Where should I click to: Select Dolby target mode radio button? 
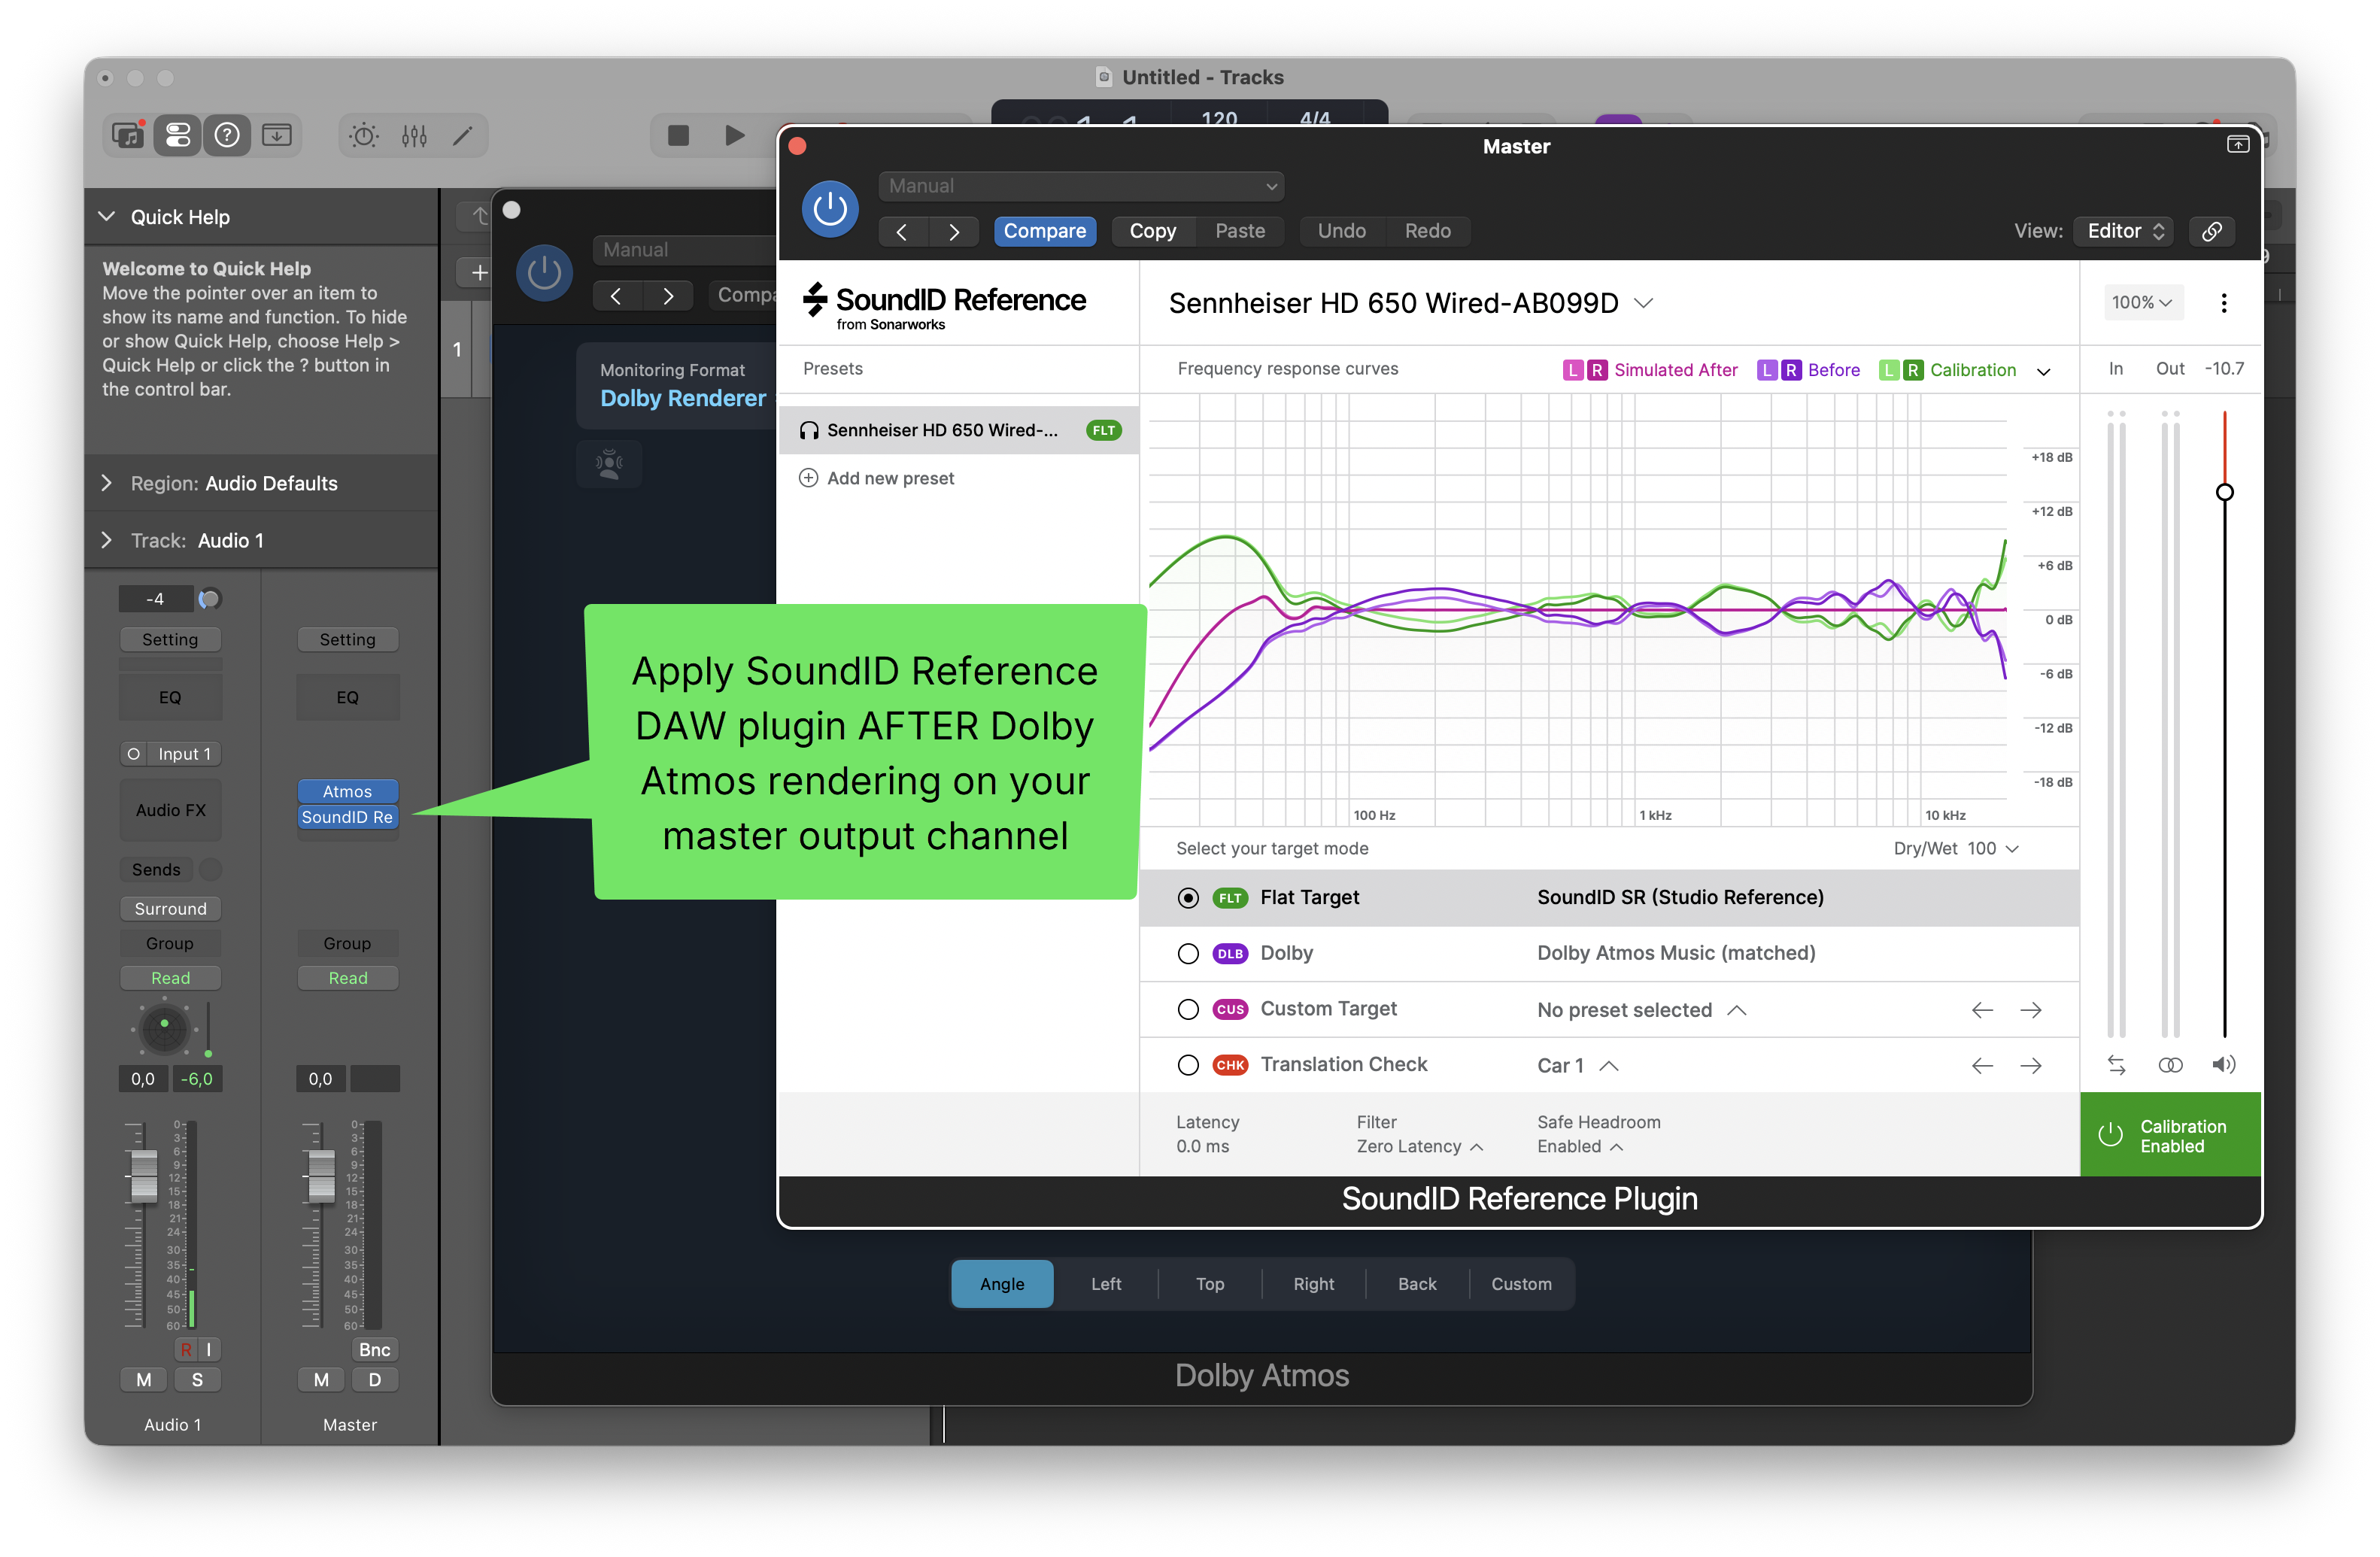[1188, 954]
